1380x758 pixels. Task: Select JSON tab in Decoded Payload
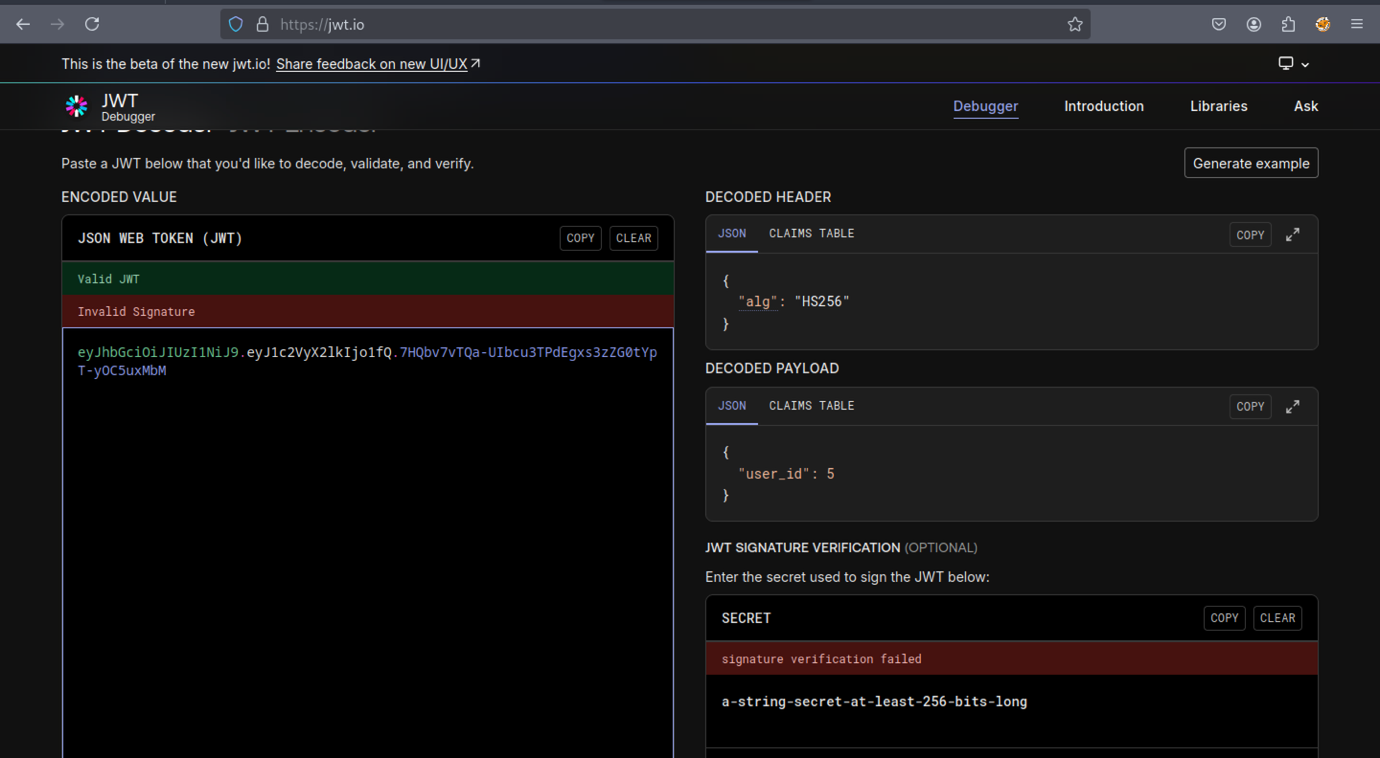point(732,406)
